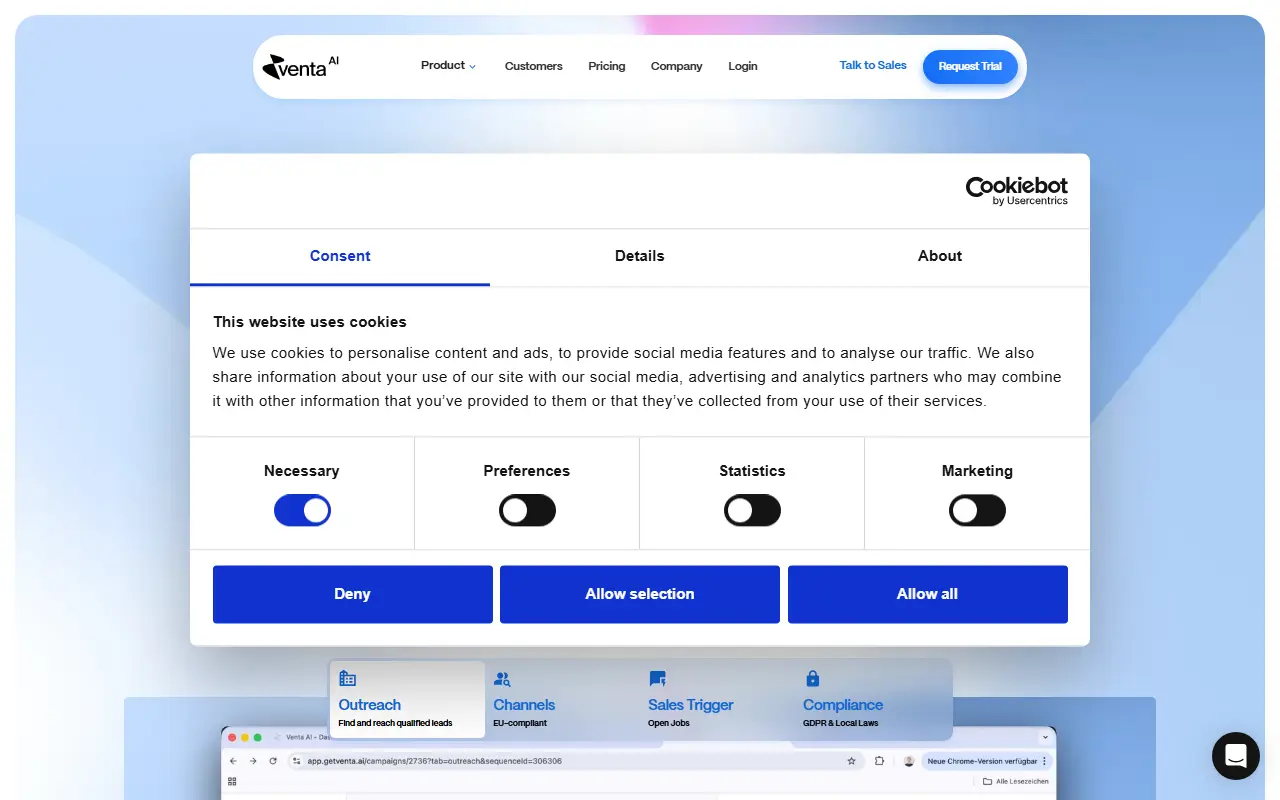The width and height of the screenshot is (1280, 800).
Task: Click the Talk to Sales link
Action: pos(873,66)
